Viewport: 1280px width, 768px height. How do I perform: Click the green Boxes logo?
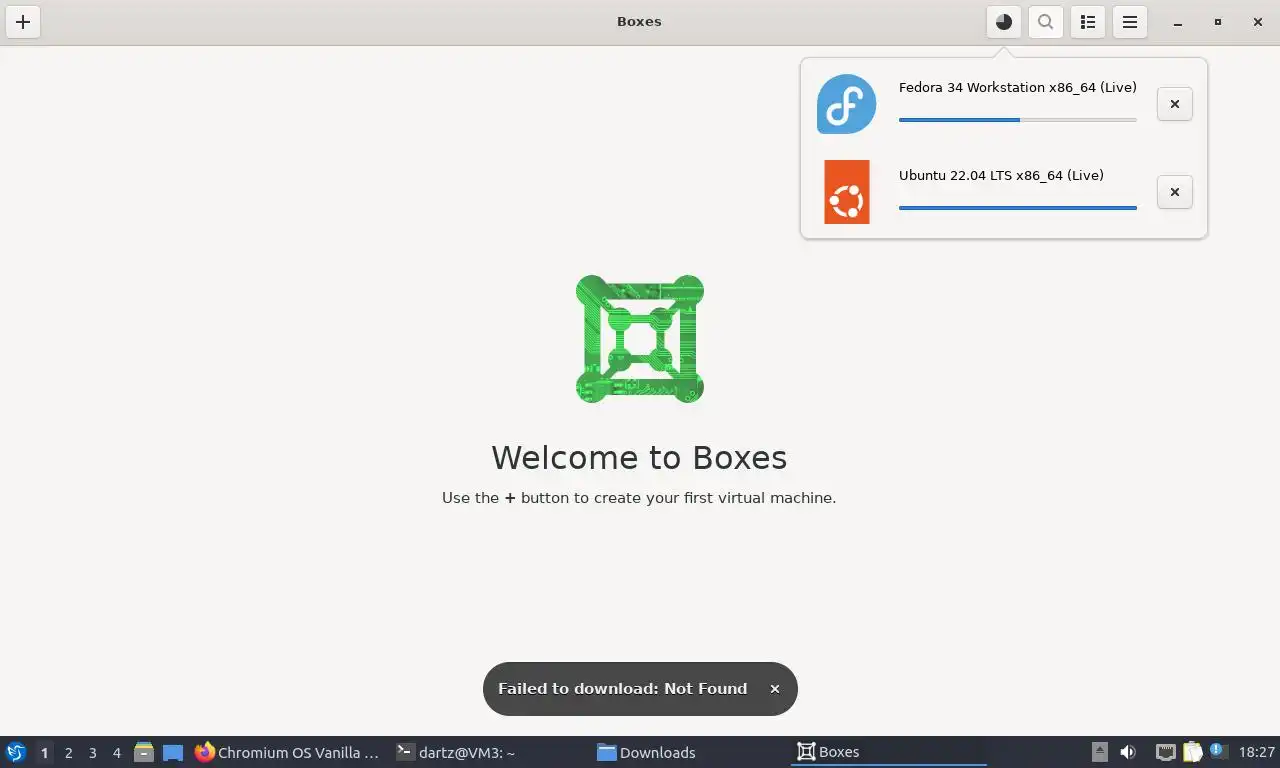[x=640, y=339]
